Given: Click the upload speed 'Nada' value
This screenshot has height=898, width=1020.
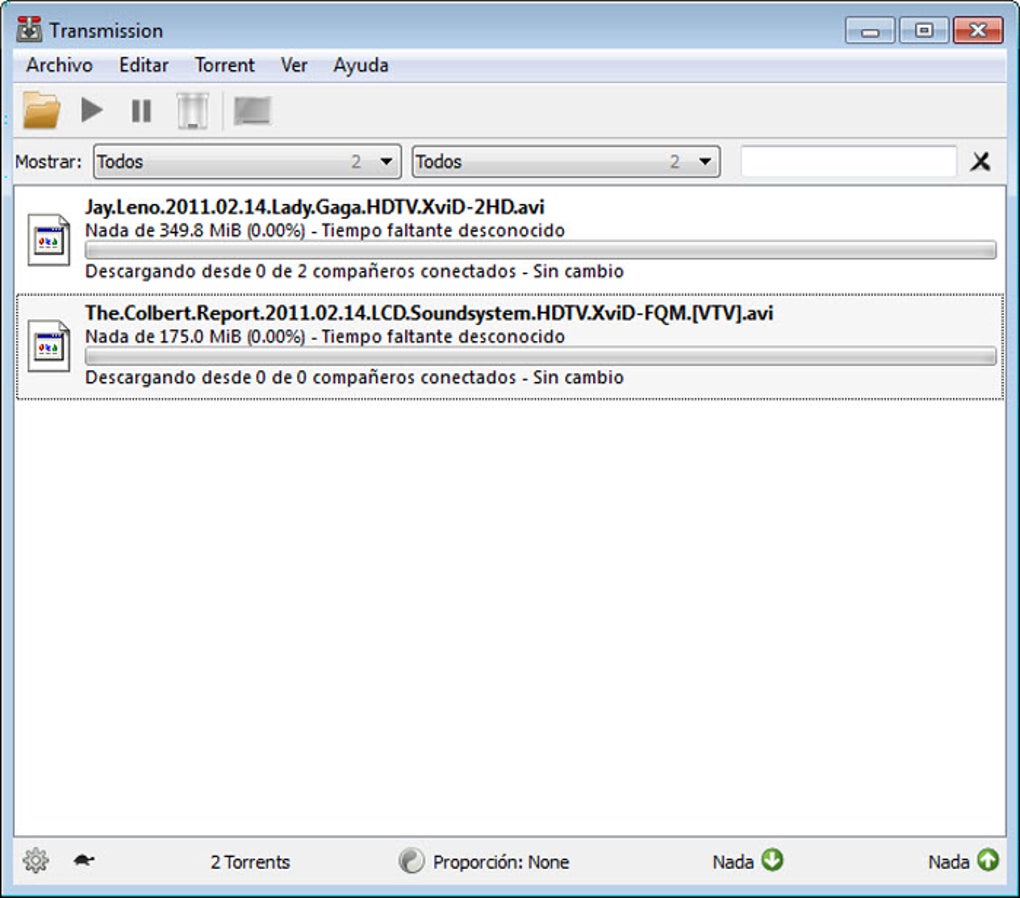Looking at the screenshot, I should [x=948, y=862].
